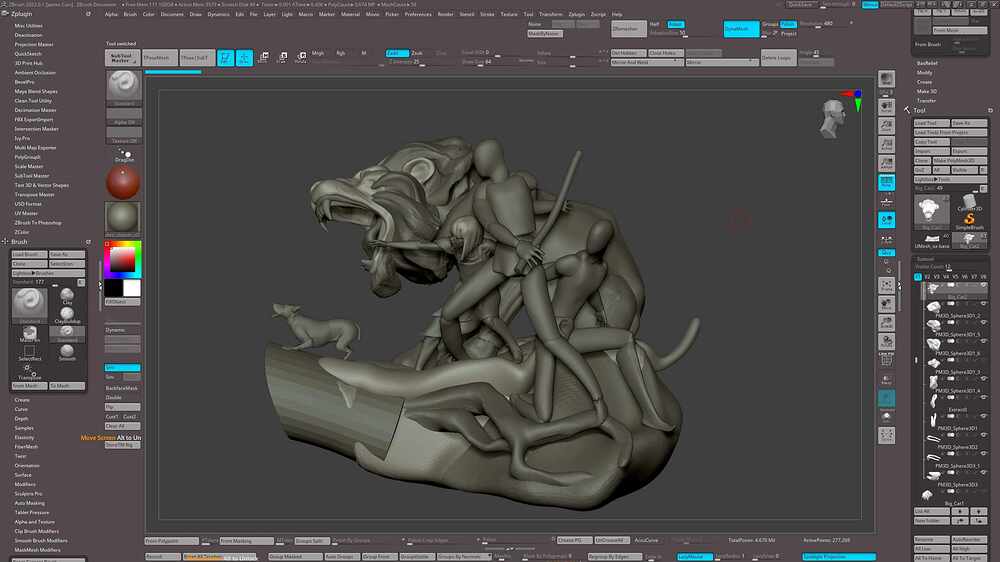The image size is (1000, 562).
Task: Open the stroke type icon below alpha
Action: coord(124,156)
